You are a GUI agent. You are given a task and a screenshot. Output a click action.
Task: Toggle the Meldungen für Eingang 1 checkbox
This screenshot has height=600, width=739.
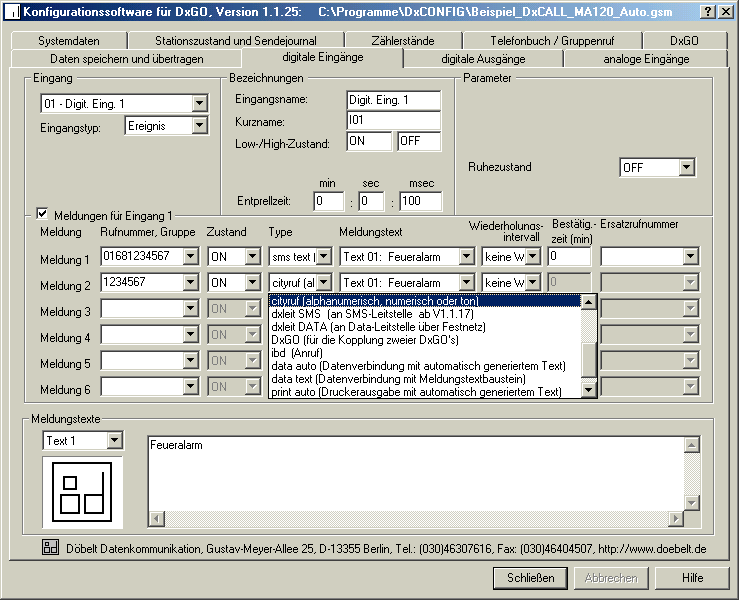[x=42, y=214]
